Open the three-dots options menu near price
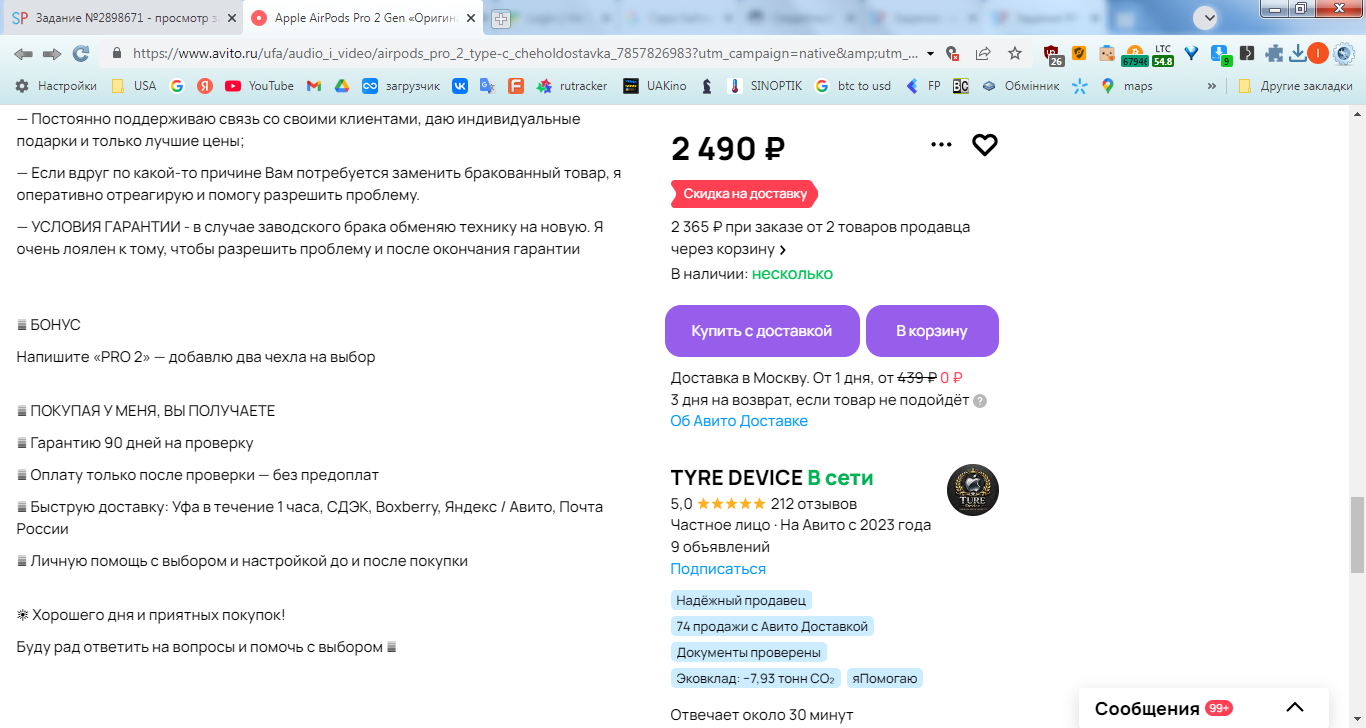This screenshot has height=728, width=1366. point(941,145)
